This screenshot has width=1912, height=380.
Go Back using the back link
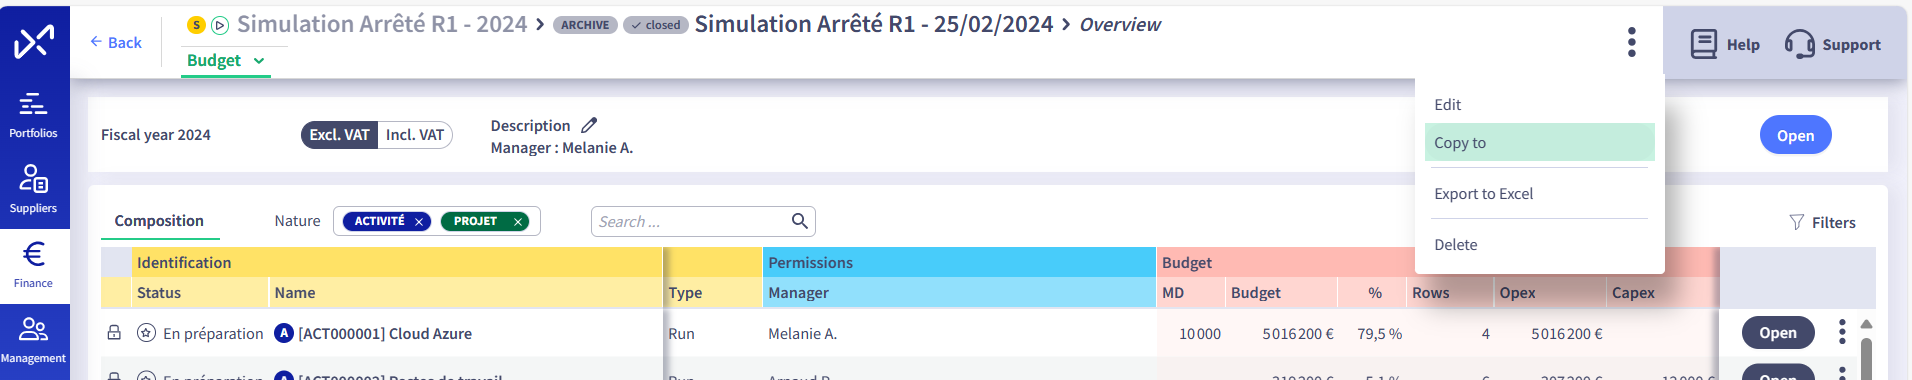point(116,42)
